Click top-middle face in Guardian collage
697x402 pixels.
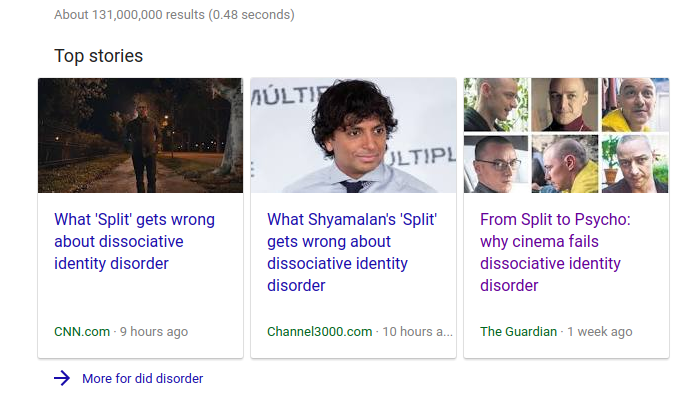tap(565, 104)
